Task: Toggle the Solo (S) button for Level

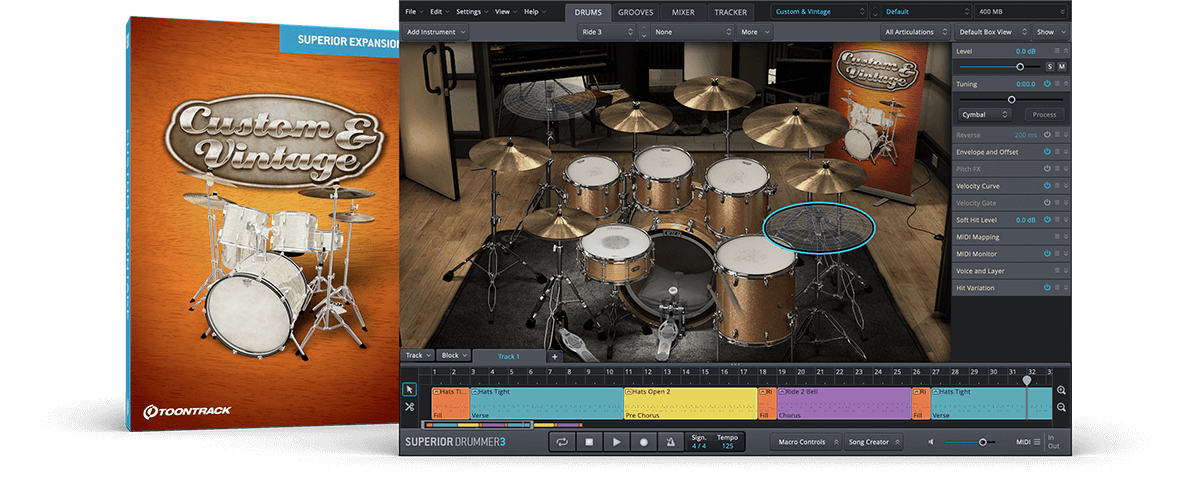Action: tap(1049, 67)
